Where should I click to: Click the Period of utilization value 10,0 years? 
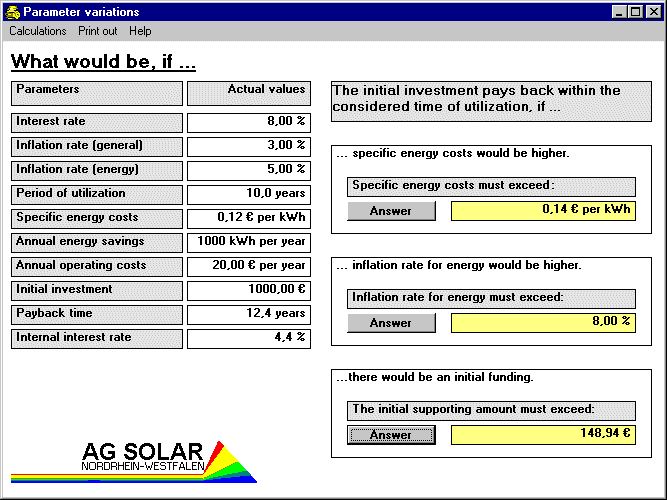(x=249, y=194)
